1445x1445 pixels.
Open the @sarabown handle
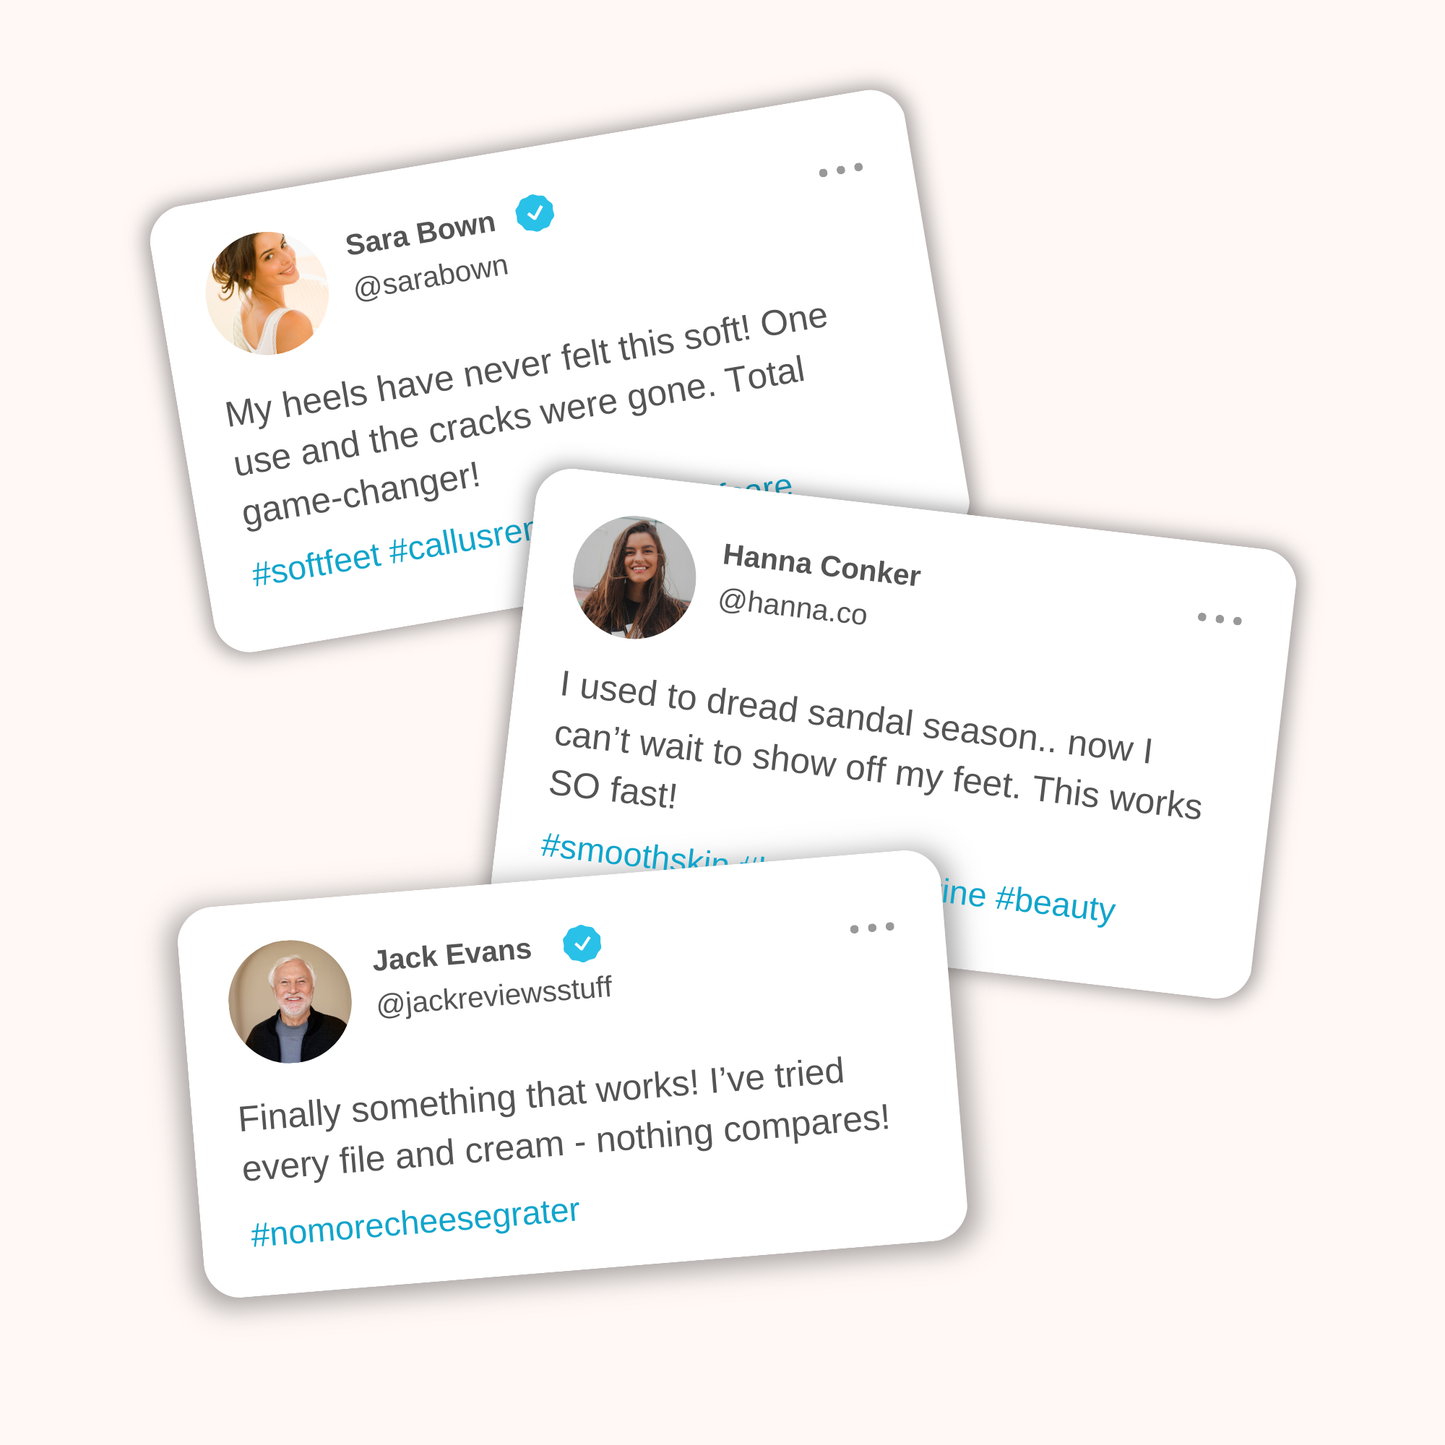coord(431,277)
